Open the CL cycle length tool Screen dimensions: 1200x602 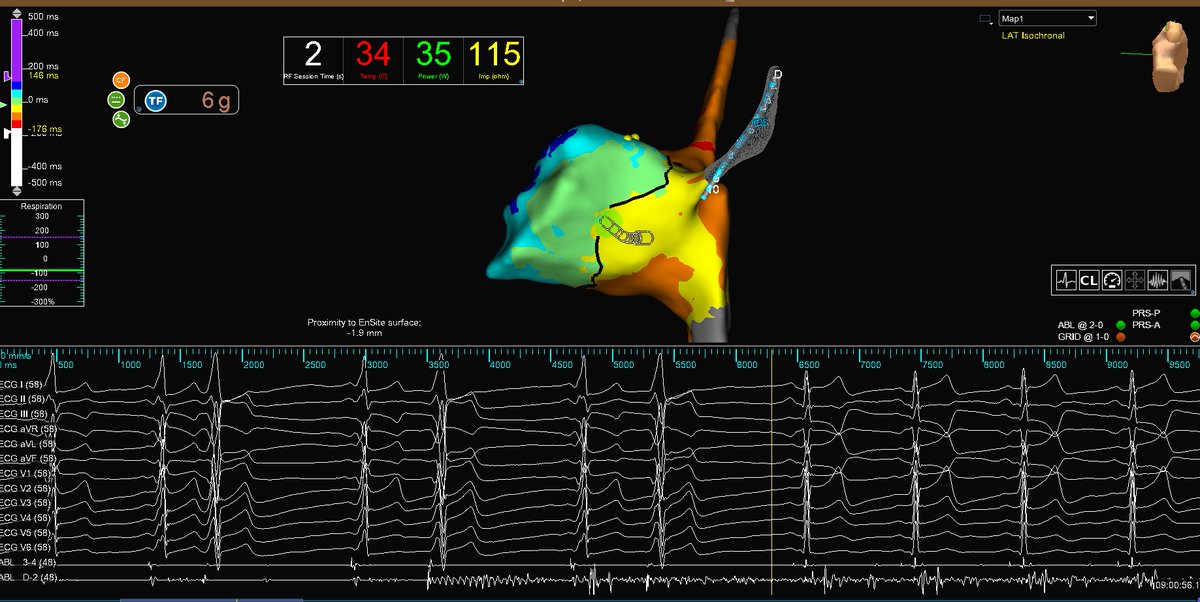(x=1089, y=280)
